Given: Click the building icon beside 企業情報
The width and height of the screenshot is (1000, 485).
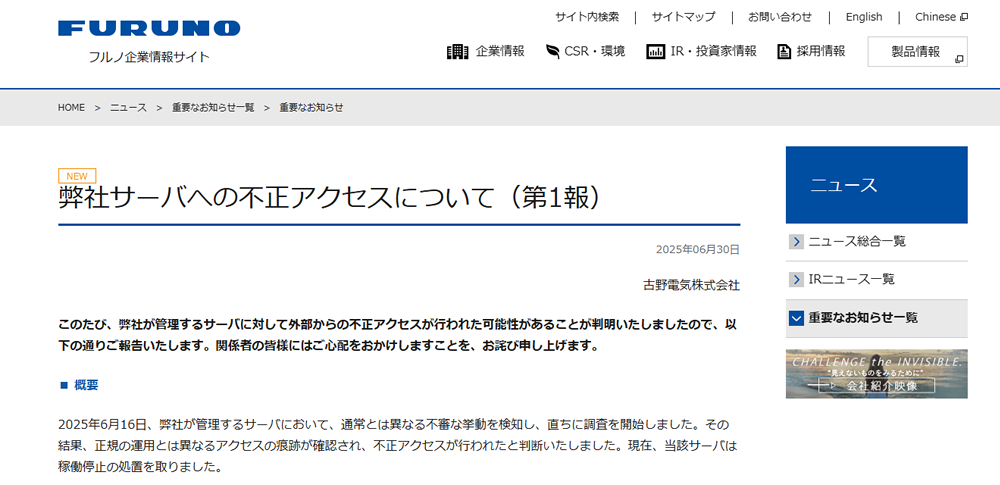Looking at the screenshot, I should click(457, 52).
